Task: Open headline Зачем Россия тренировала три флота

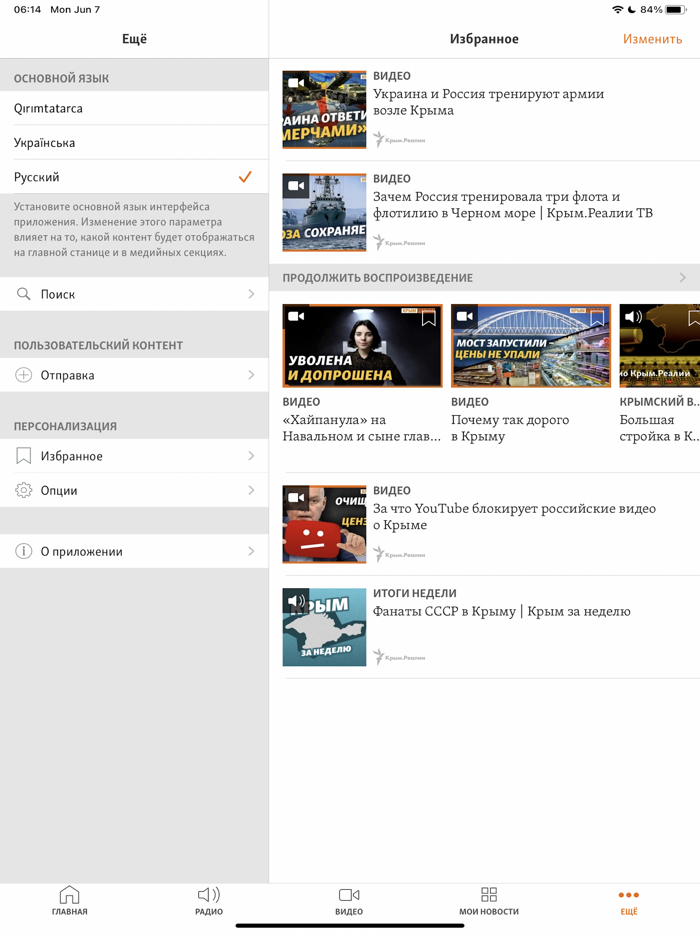Action: [x=513, y=204]
